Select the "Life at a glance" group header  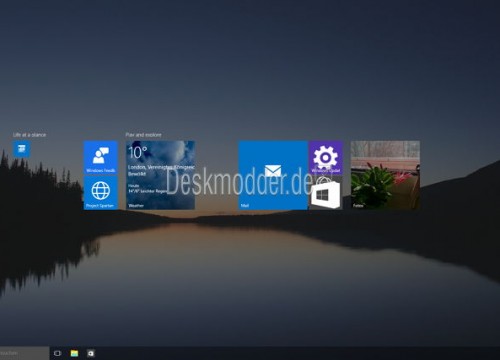29,135
